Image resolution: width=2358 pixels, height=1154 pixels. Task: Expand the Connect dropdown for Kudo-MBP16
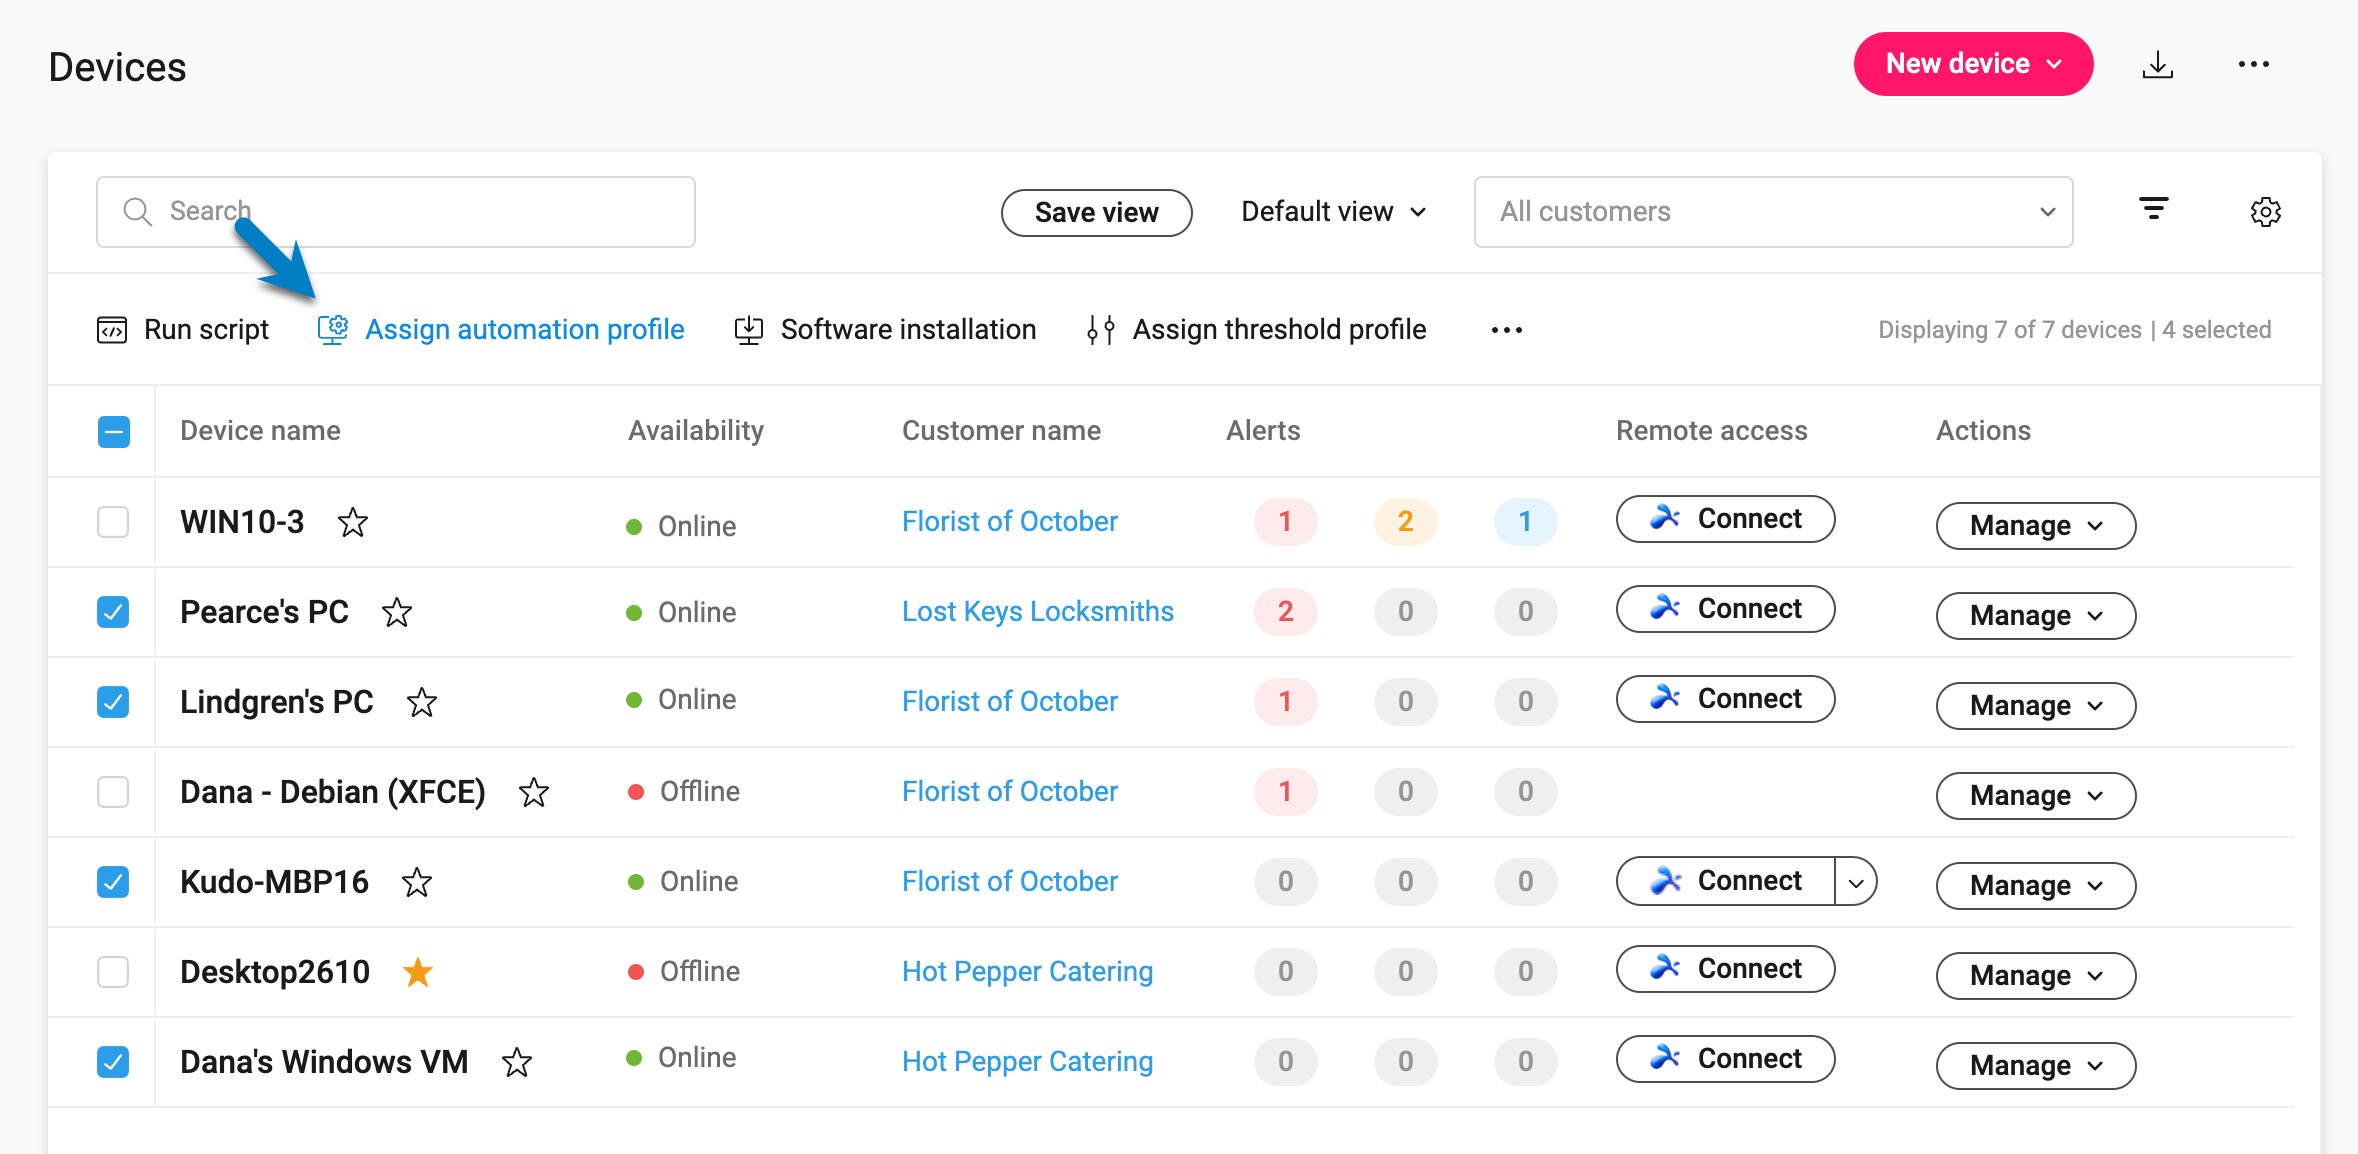1857,881
